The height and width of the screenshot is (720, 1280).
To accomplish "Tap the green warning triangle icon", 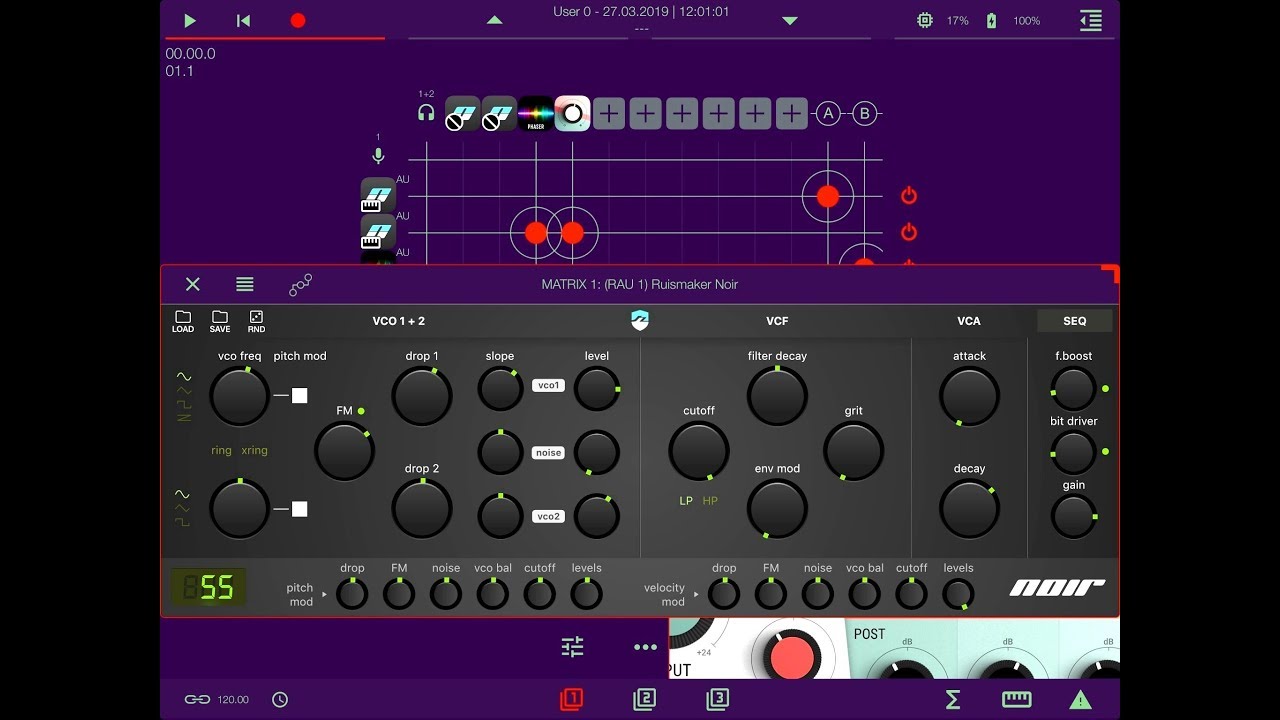I will point(1081,700).
